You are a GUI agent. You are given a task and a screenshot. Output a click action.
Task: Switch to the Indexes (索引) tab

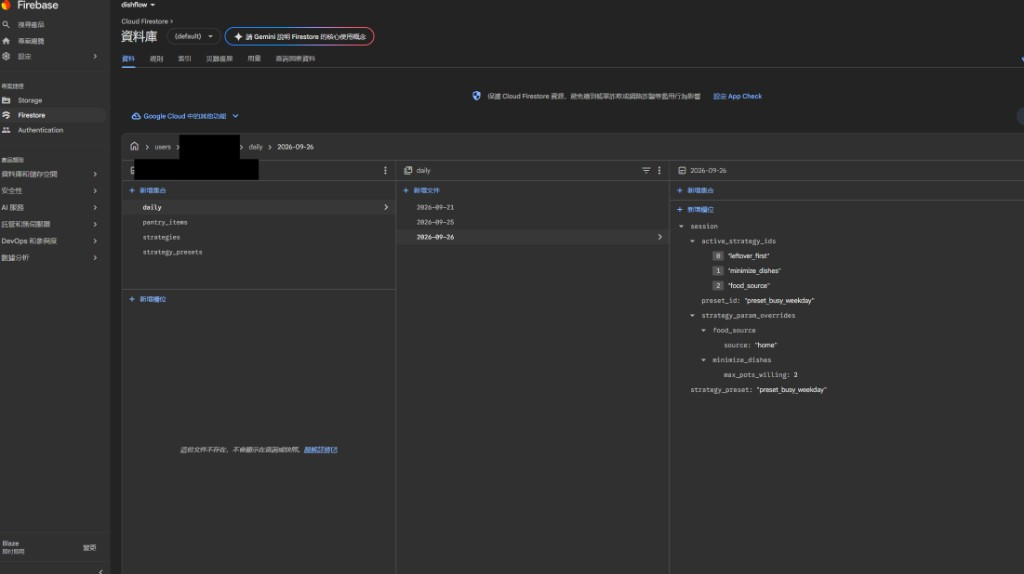click(185, 59)
